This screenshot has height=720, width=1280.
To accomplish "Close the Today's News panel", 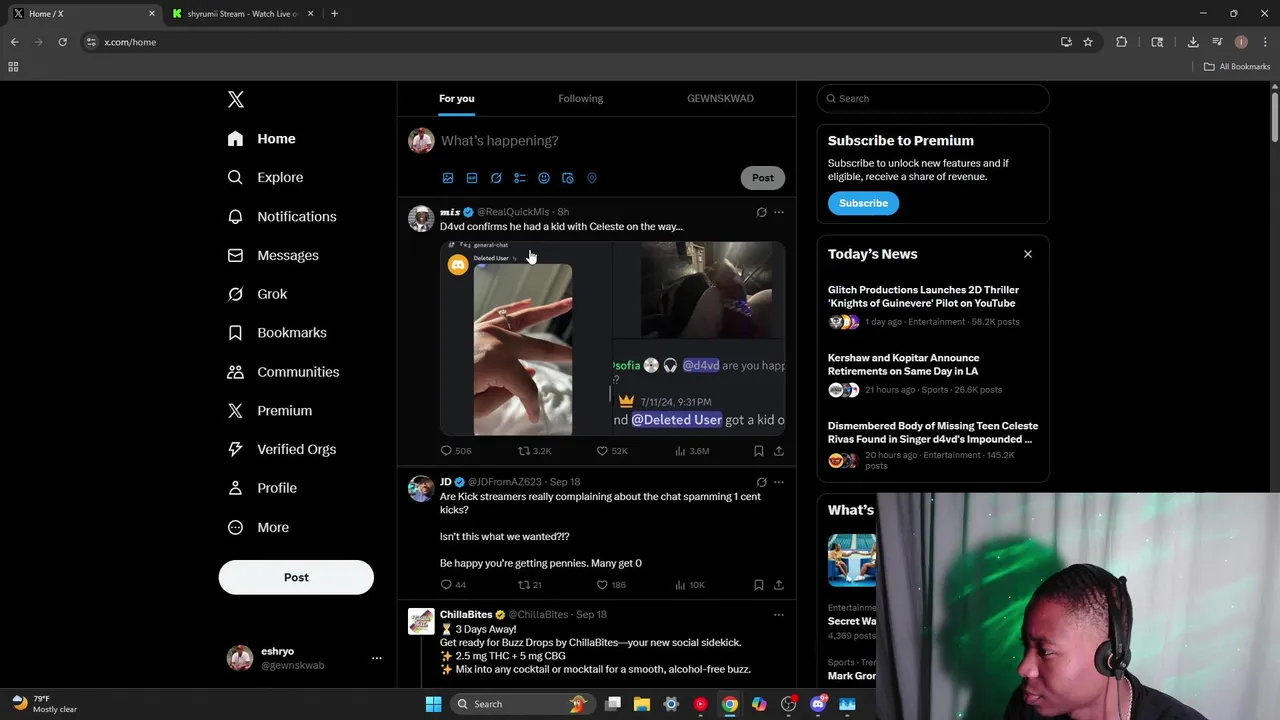I will click(1027, 254).
